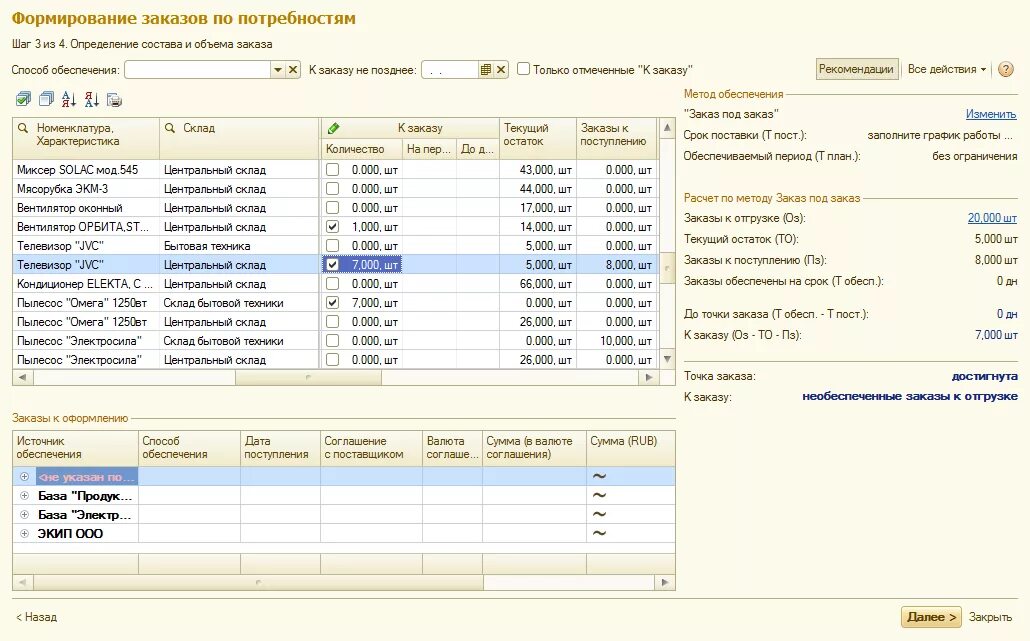The image size is (1030, 641).
Task: Toggle Только отмеченные "К заказу" checkbox
Action: click(524, 69)
